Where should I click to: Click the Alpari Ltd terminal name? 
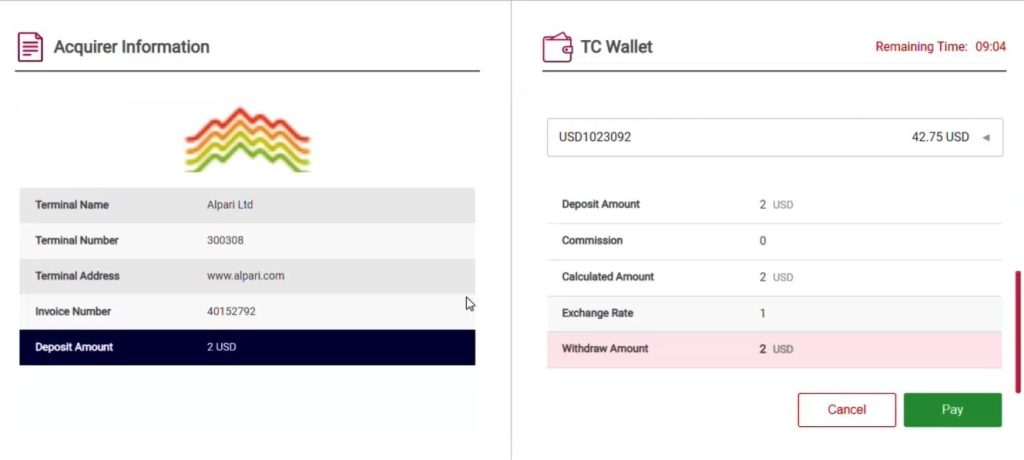230,205
